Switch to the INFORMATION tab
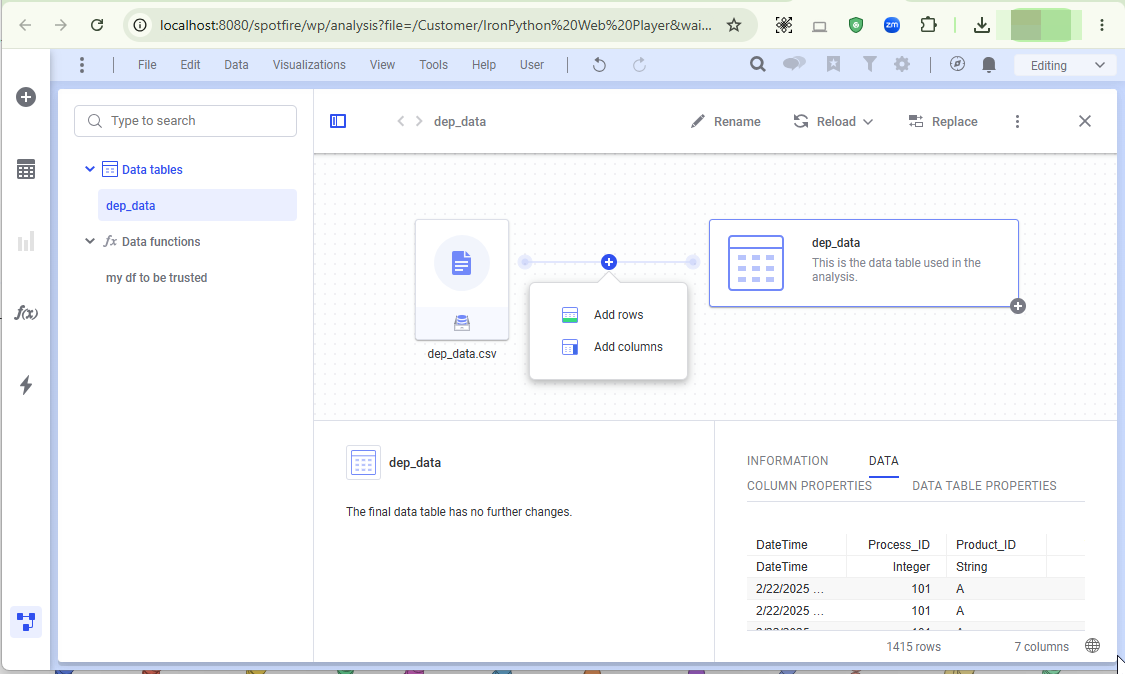 coord(787,461)
